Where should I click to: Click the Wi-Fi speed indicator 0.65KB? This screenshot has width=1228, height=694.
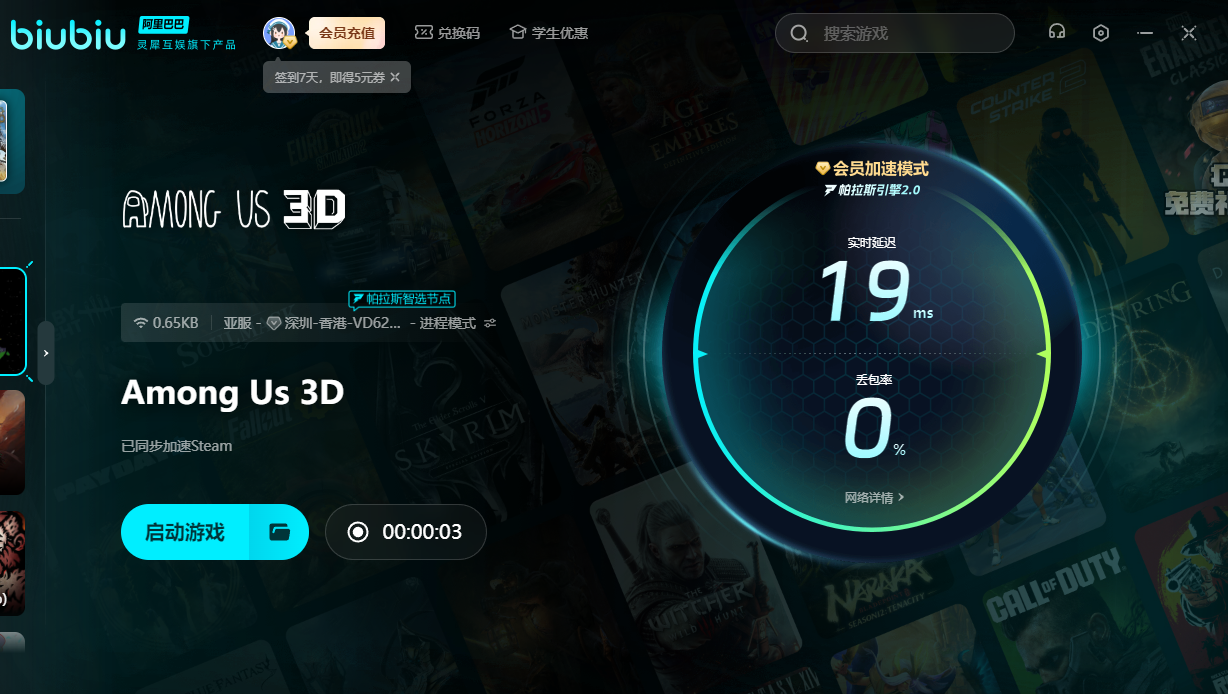pos(166,323)
